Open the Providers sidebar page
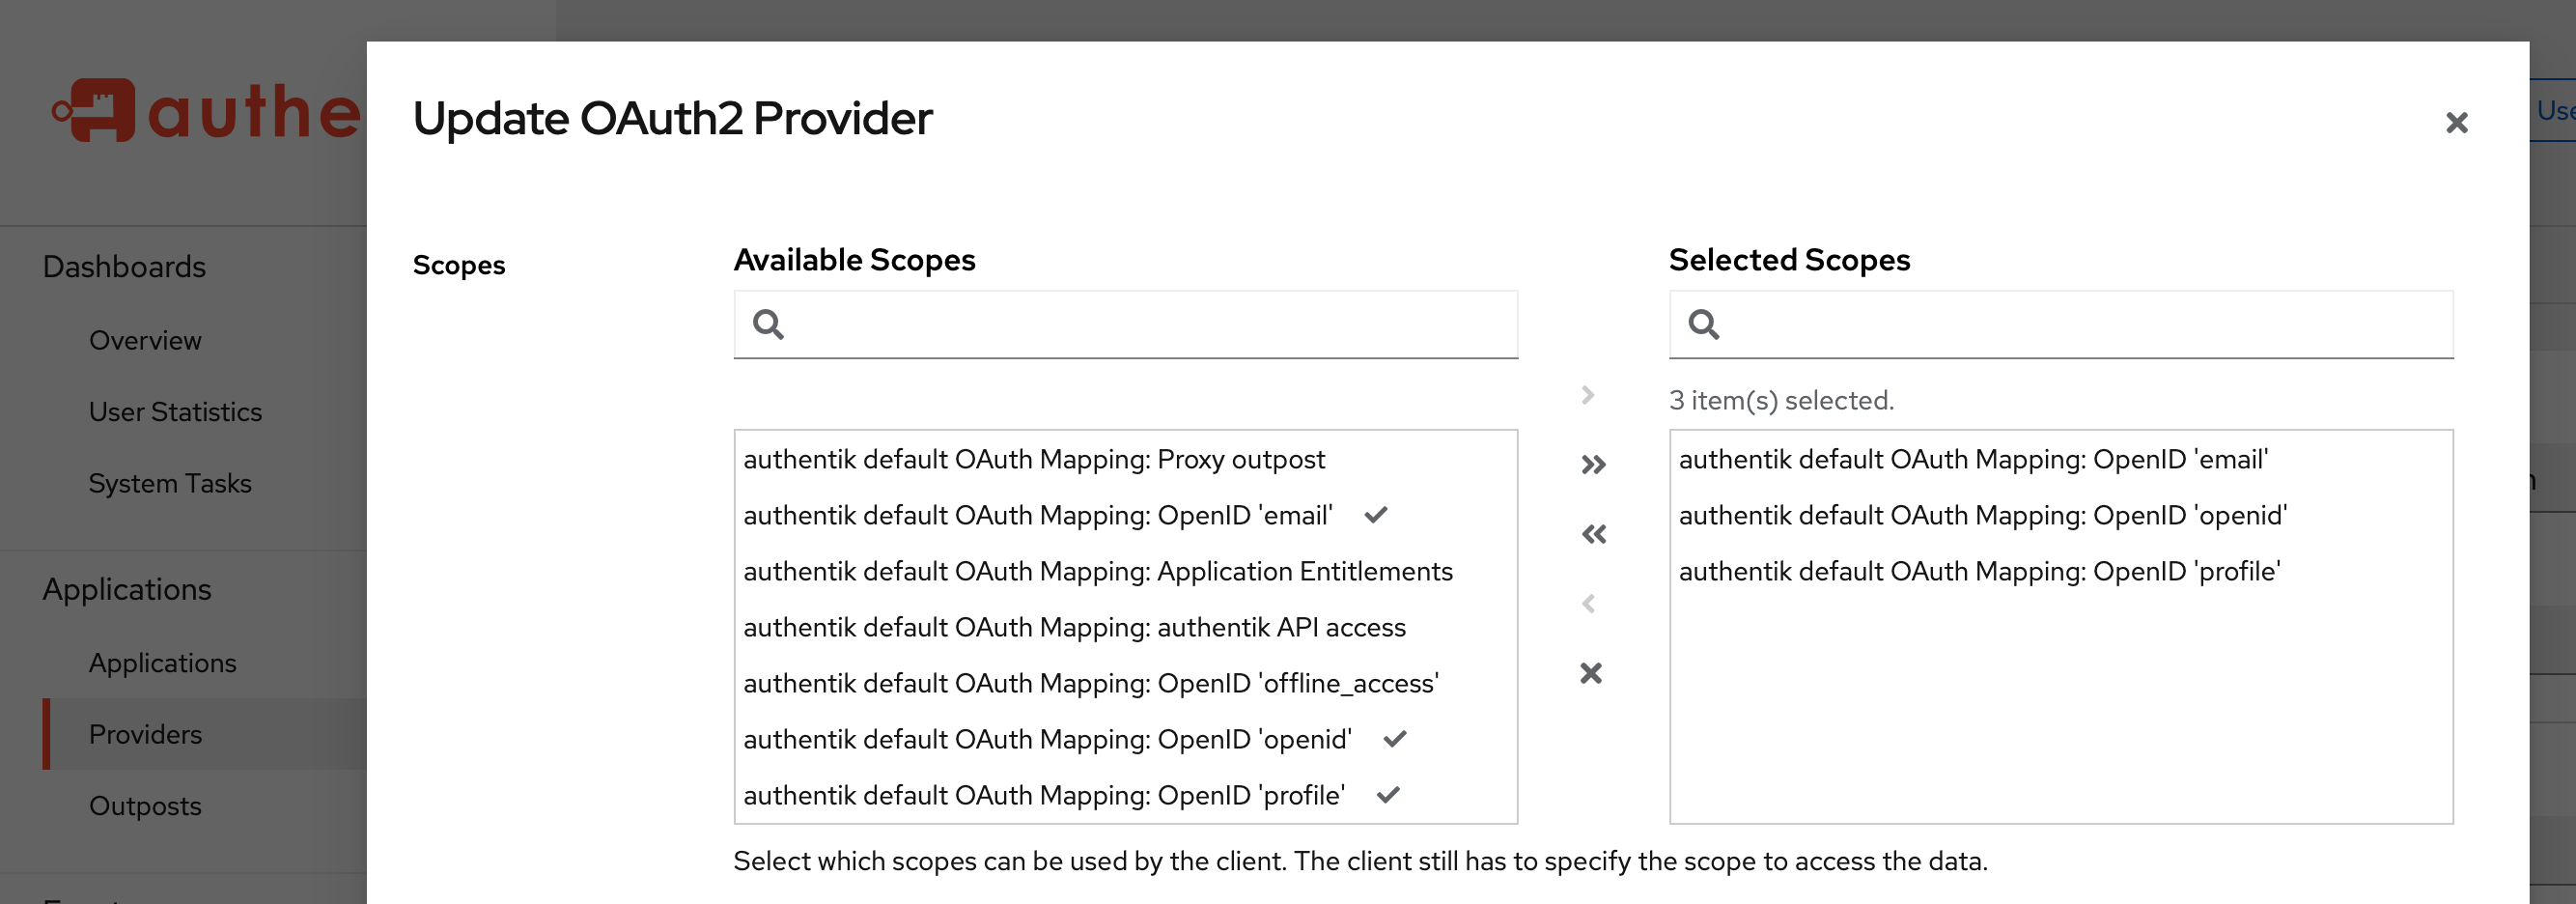 (x=145, y=734)
